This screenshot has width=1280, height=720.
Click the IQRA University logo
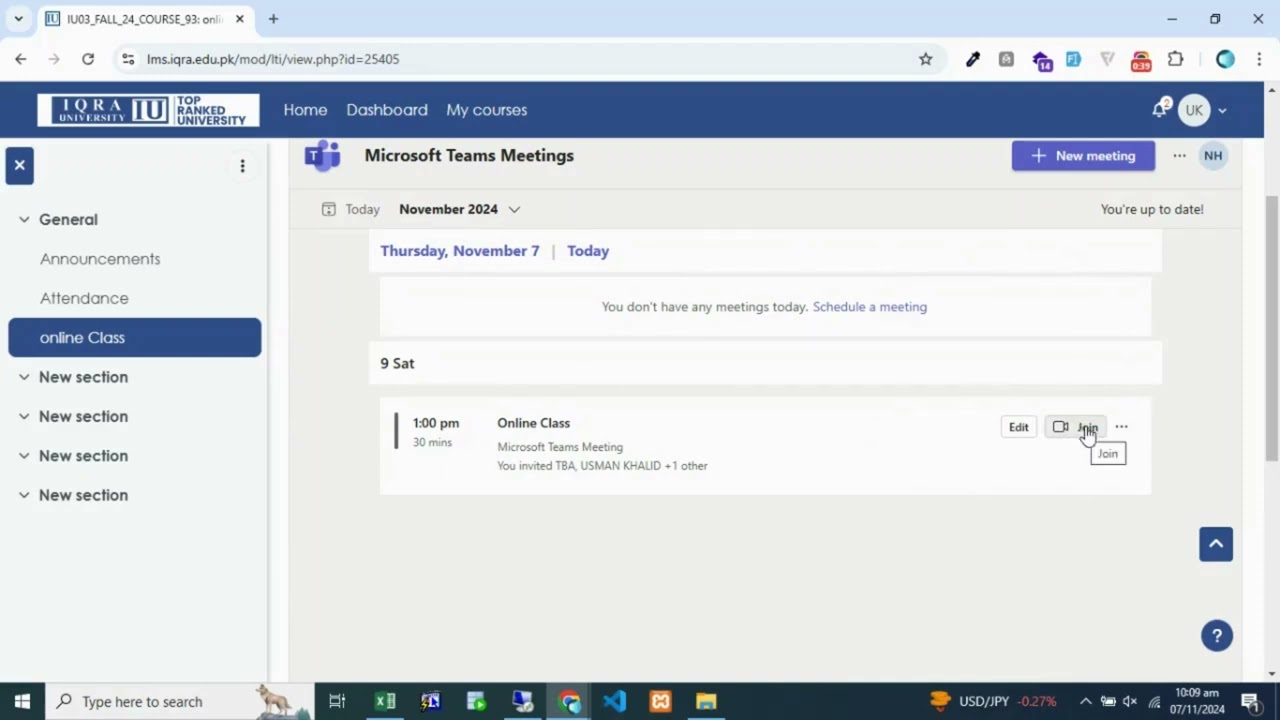tap(148, 110)
